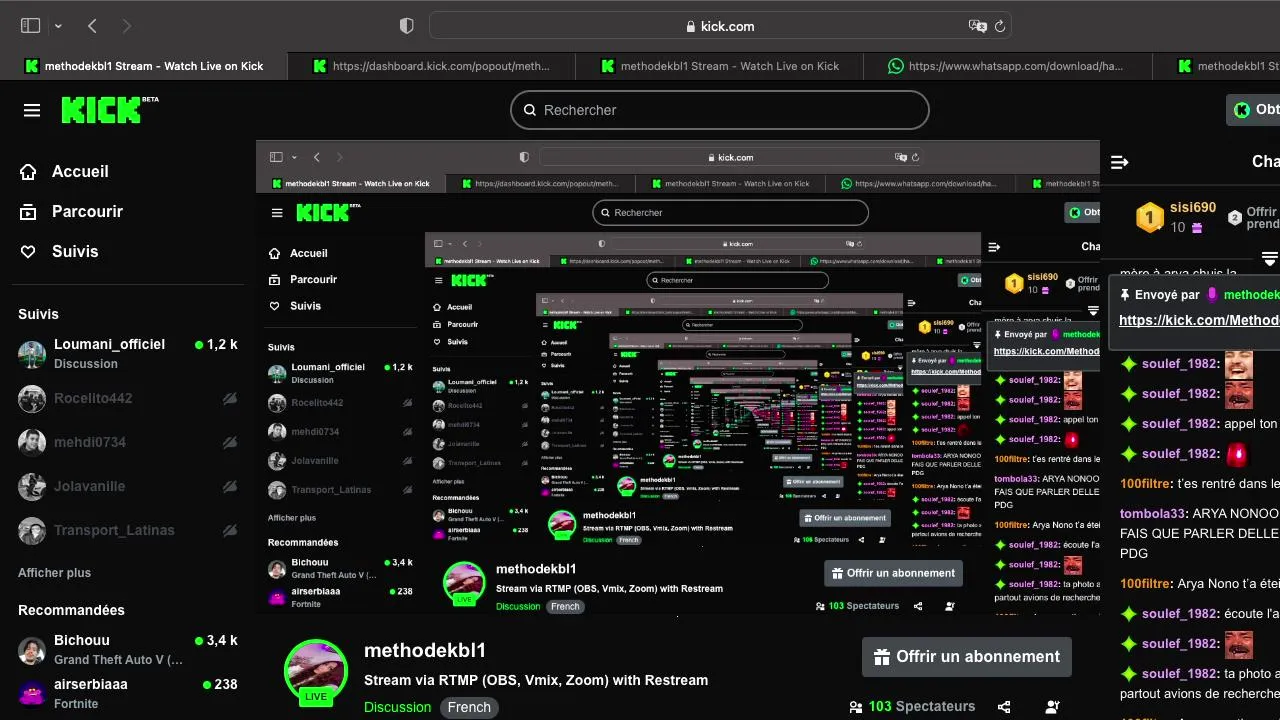Image resolution: width=1280 pixels, height=720 pixels.
Task: Open mehdi0734 in the full-size followed list
Action: click(x=128, y=442)
